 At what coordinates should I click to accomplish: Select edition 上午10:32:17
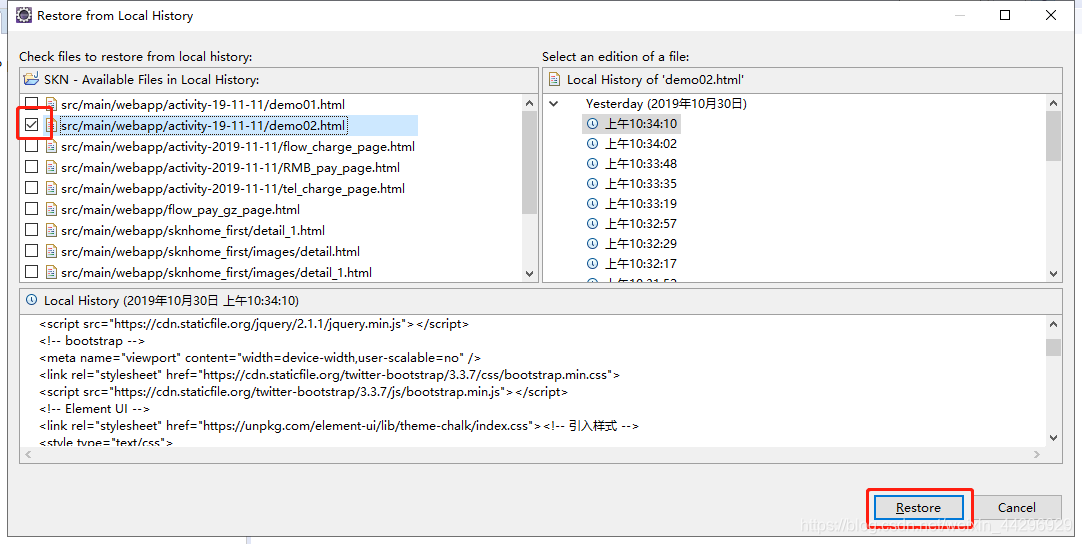pyautogui.click(x=641, y=264)
